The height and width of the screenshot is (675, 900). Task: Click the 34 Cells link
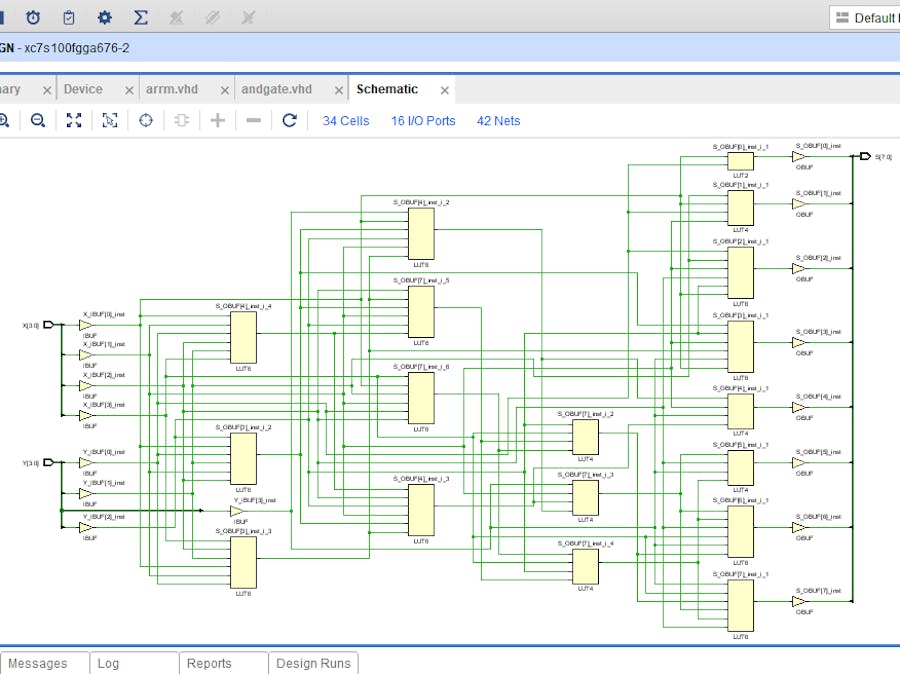345,121
